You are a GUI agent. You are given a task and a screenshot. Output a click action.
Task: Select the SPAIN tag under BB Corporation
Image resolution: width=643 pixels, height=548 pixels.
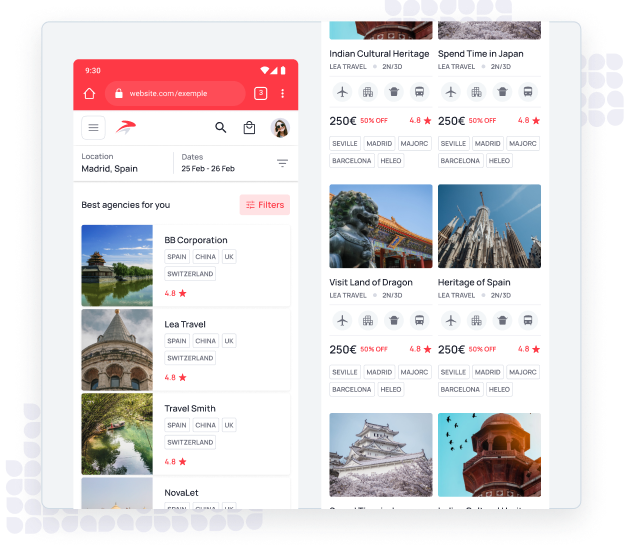[177, 257]
